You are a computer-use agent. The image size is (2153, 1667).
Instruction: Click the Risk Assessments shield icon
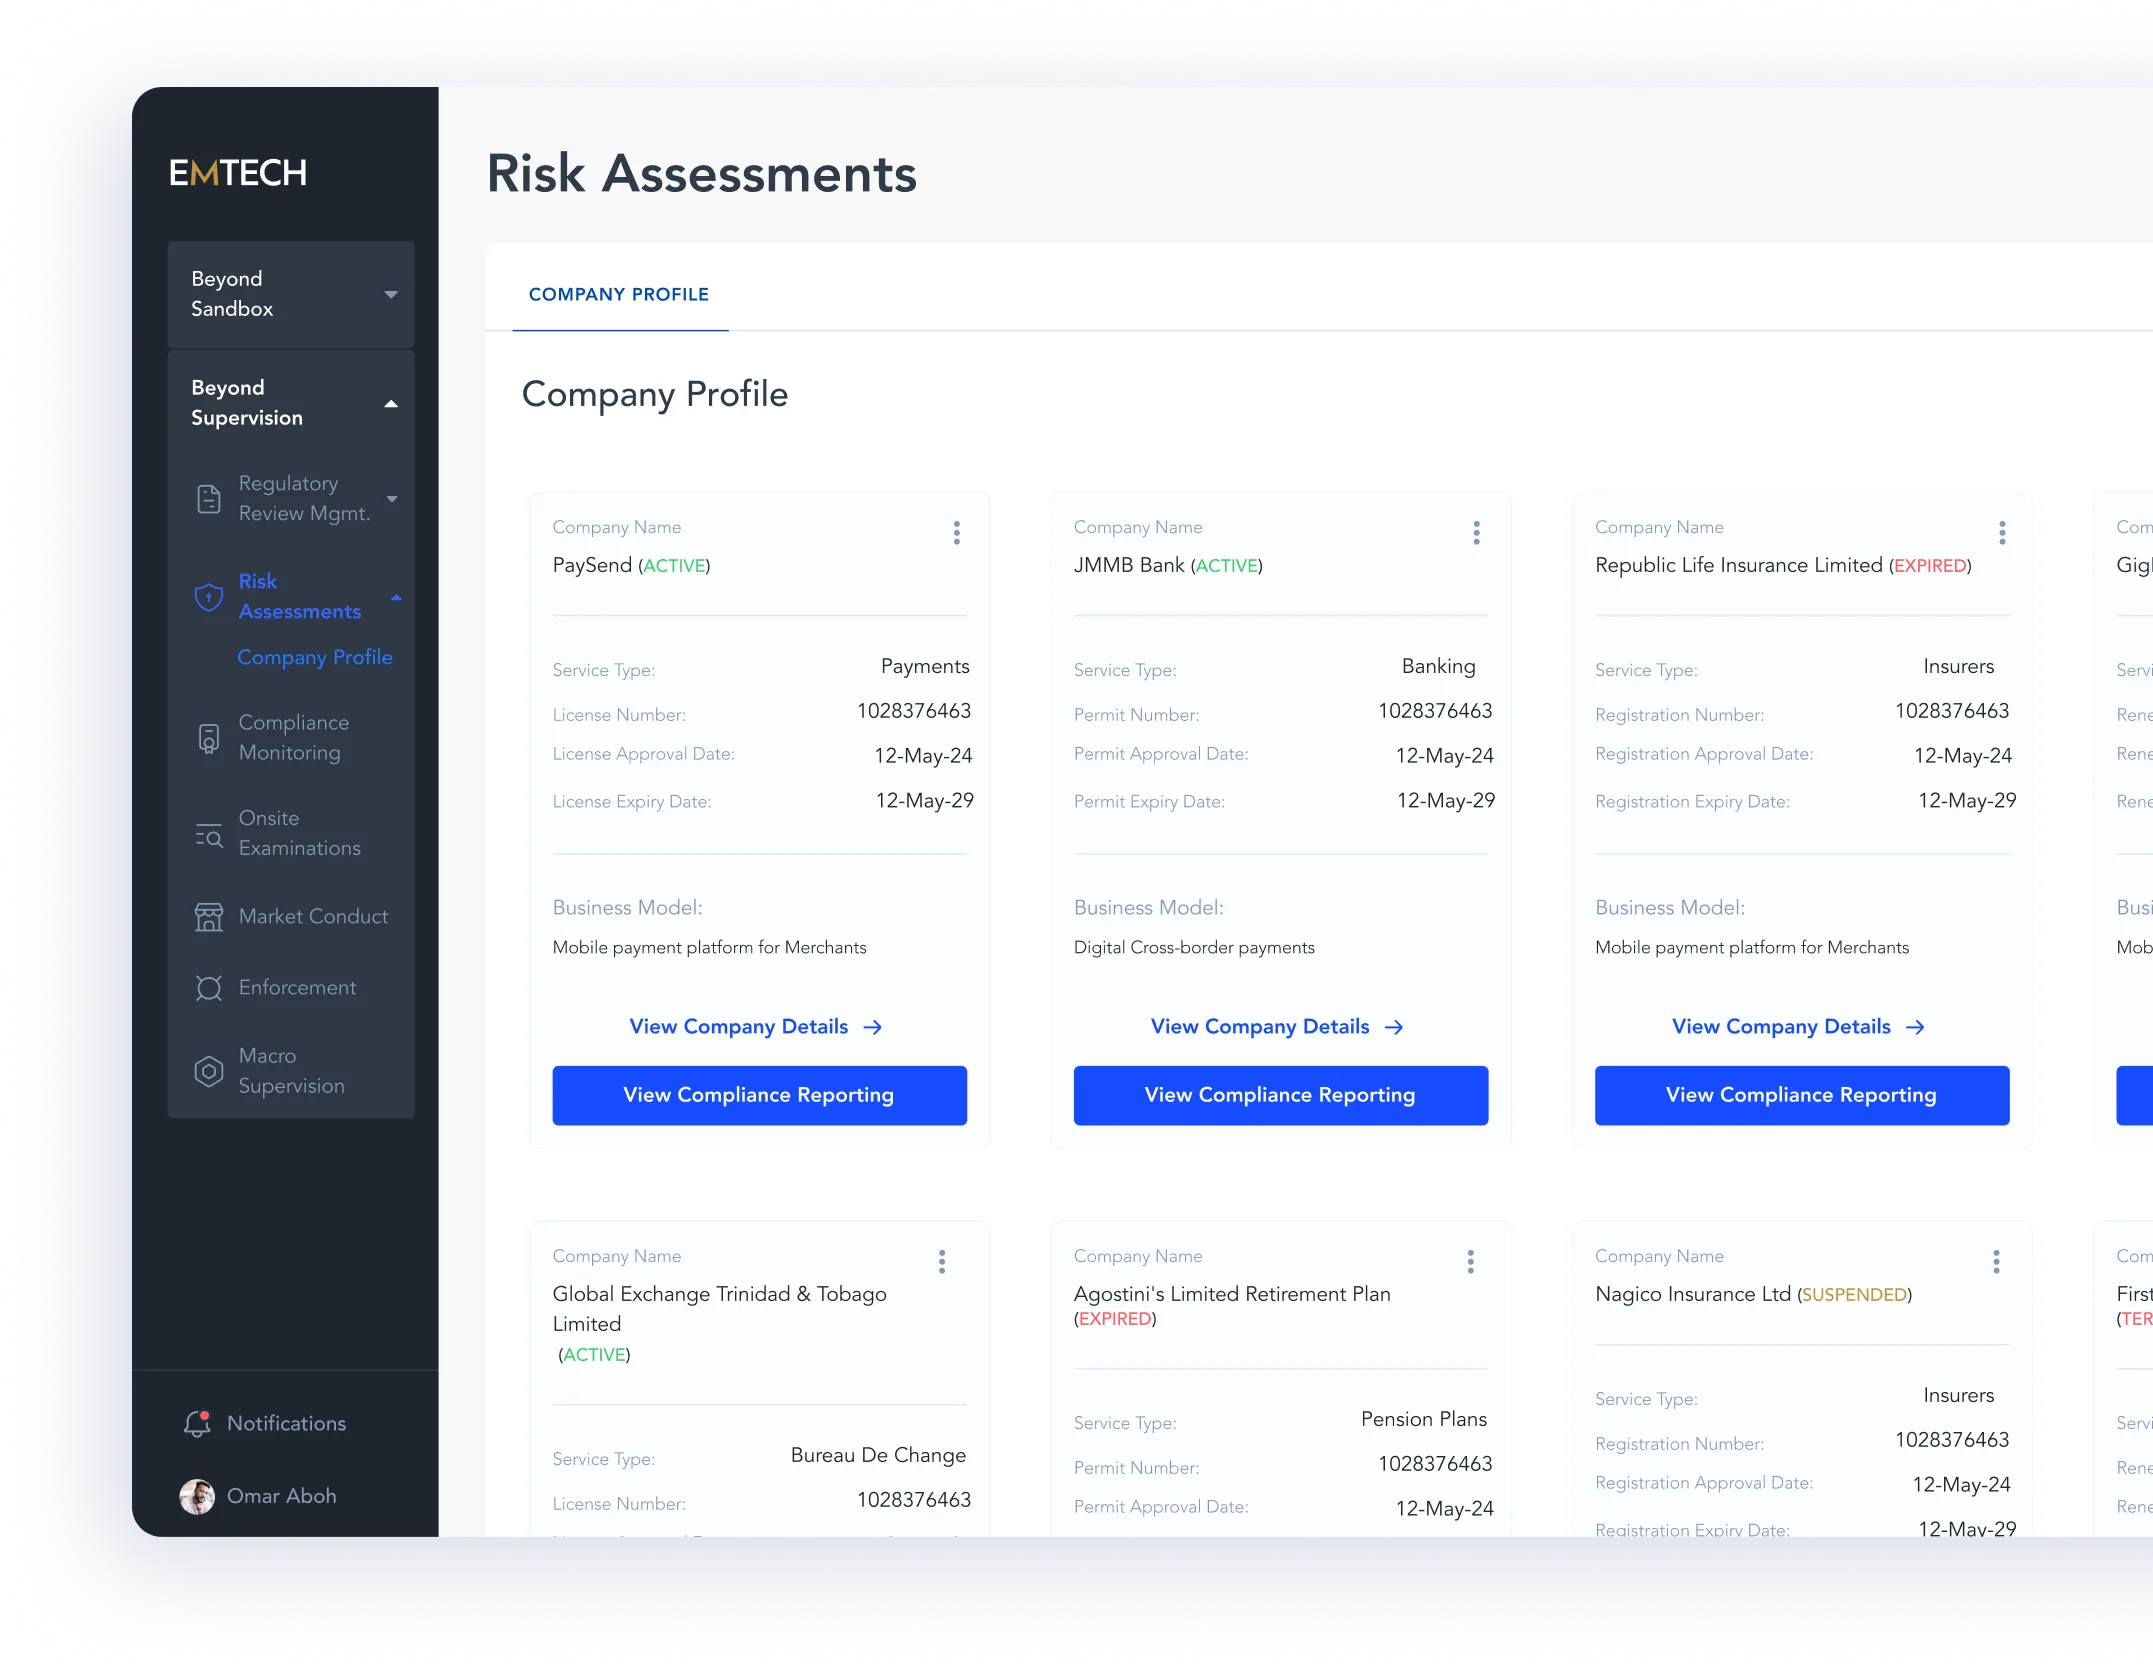pos(208,597)
